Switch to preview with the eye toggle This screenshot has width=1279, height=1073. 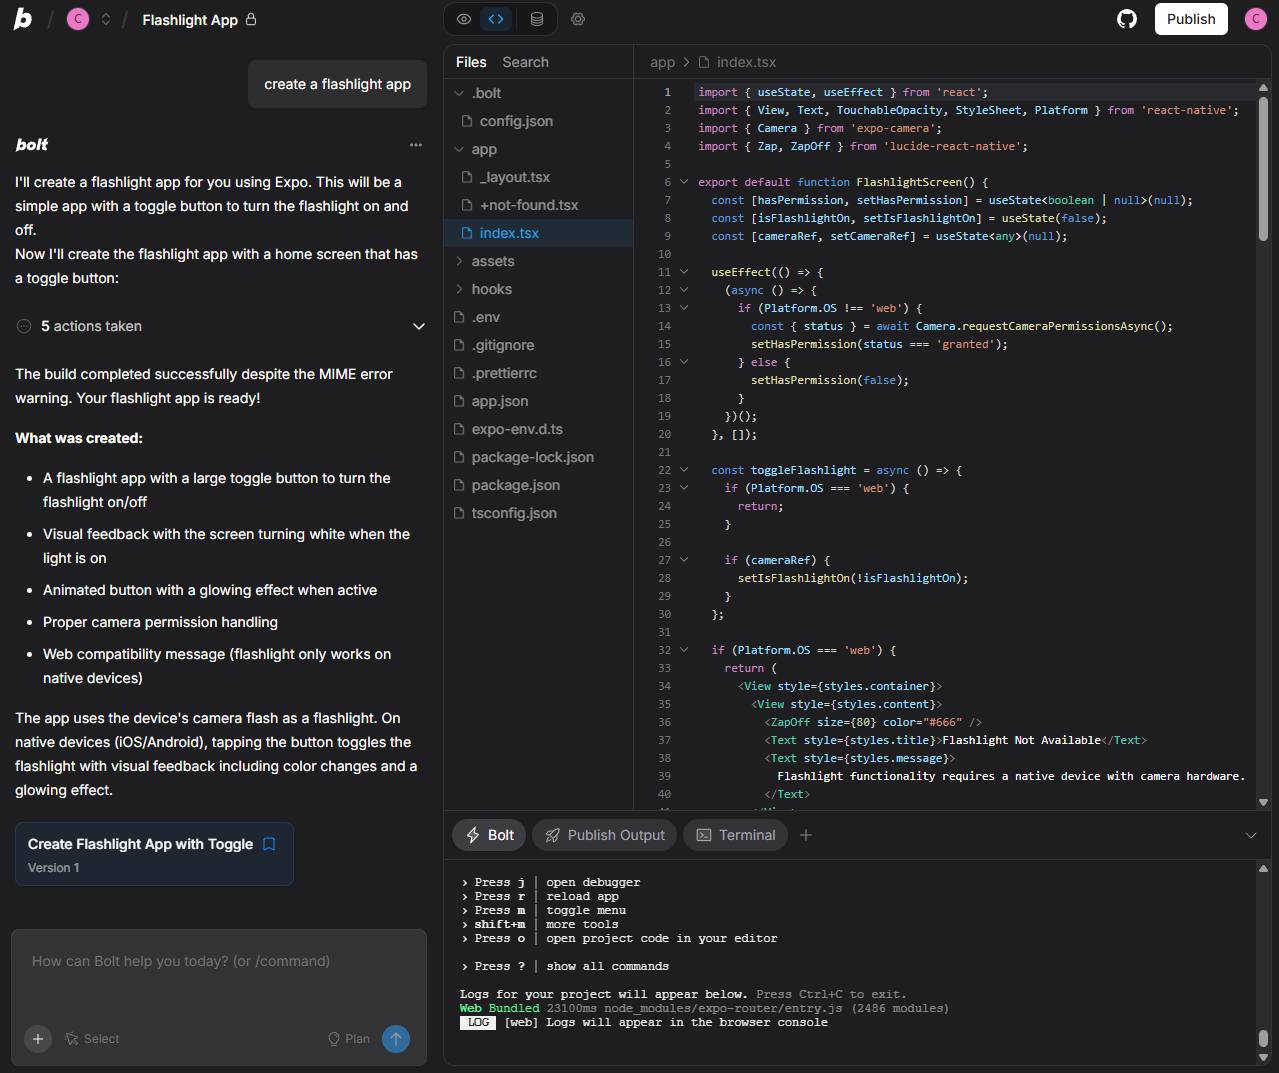tap(462, 18)
